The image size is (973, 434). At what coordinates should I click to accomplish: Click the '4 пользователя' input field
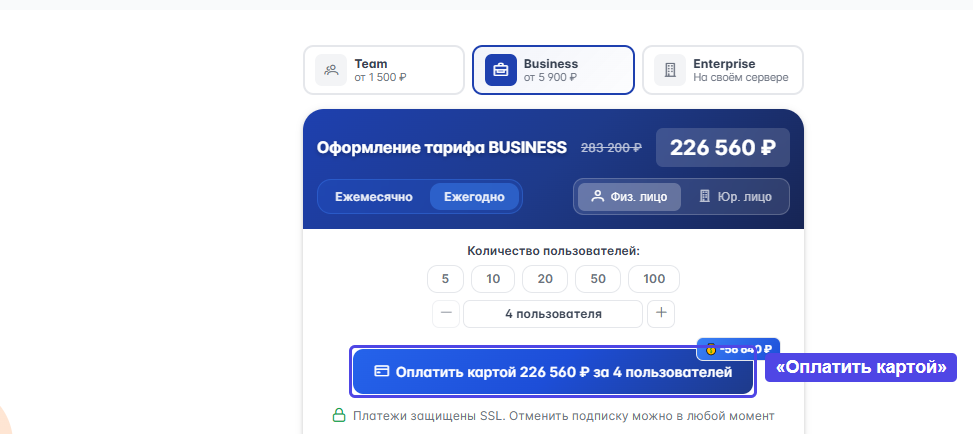(x=553, y=314)
